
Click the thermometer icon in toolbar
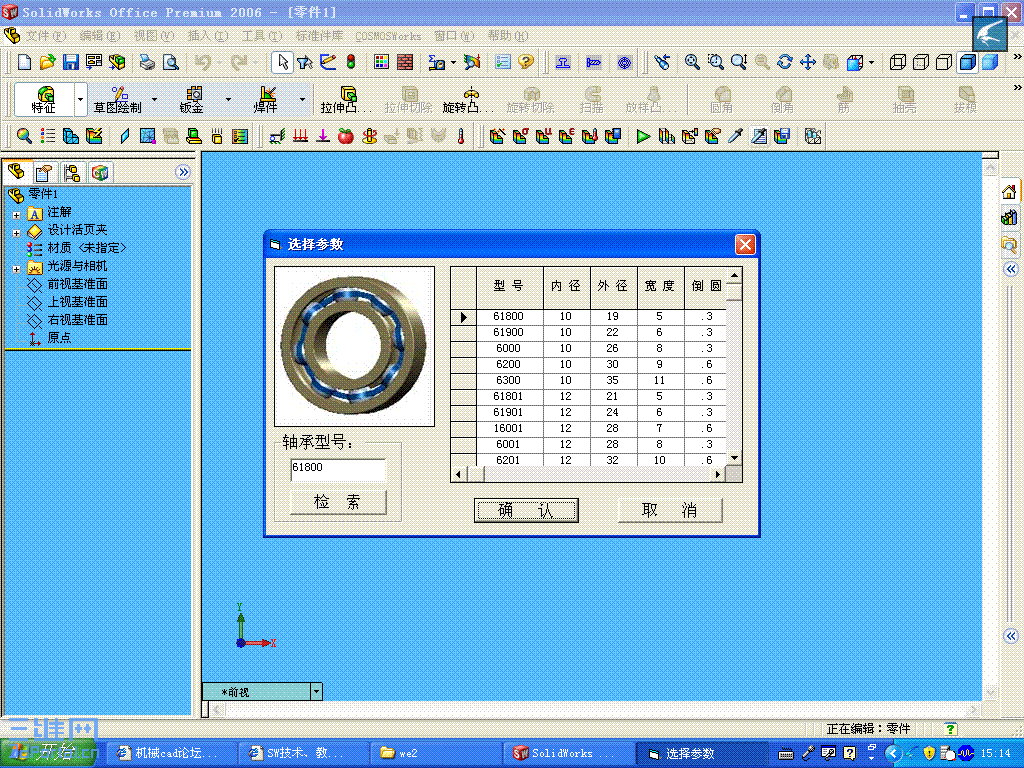[x=461, y=136]
